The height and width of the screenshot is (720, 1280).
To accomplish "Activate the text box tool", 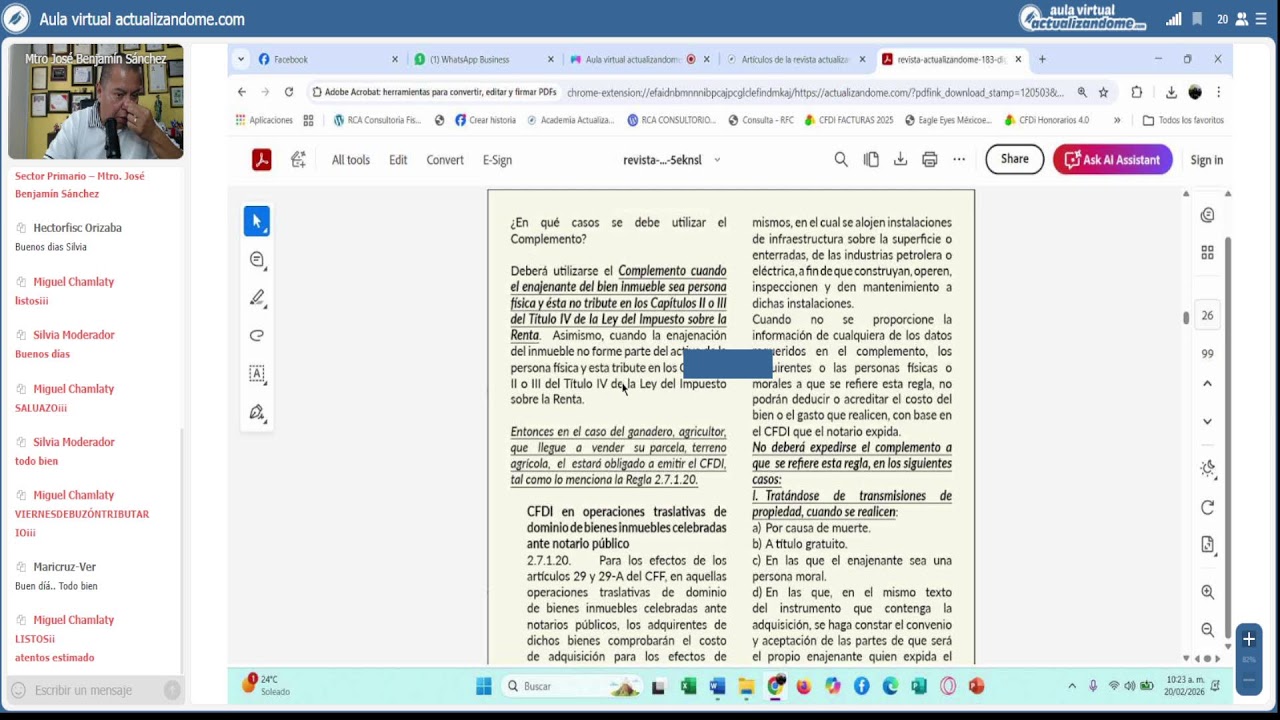I will point(257,374).
